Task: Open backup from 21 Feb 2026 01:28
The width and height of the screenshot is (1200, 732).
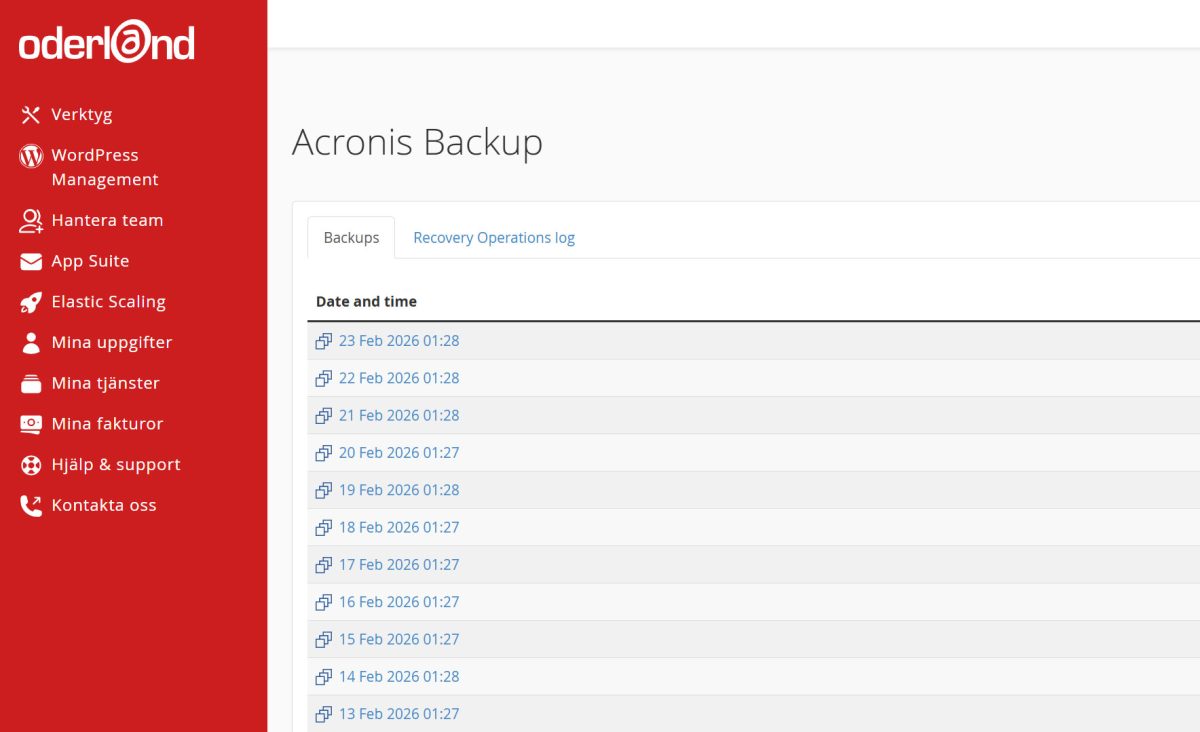Action: tap(399, 416)
